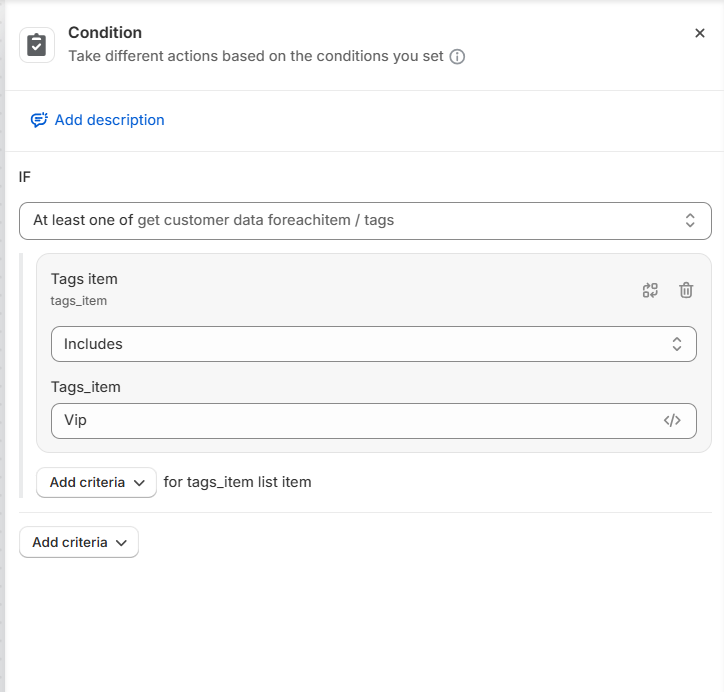Insert a variable using the code icon
The image size is (724, 692).
click(x=672, y=421)
